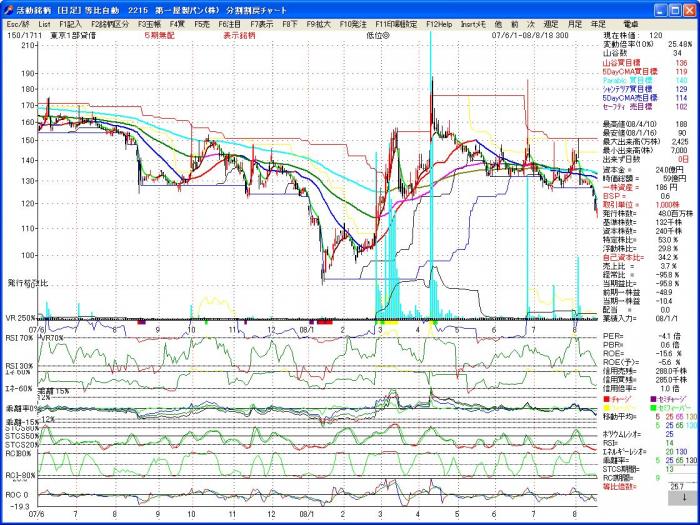The width and height of the screenshot is (700, 525).
Task: Click the F1記入 menu item
Action: coord(70,24)
